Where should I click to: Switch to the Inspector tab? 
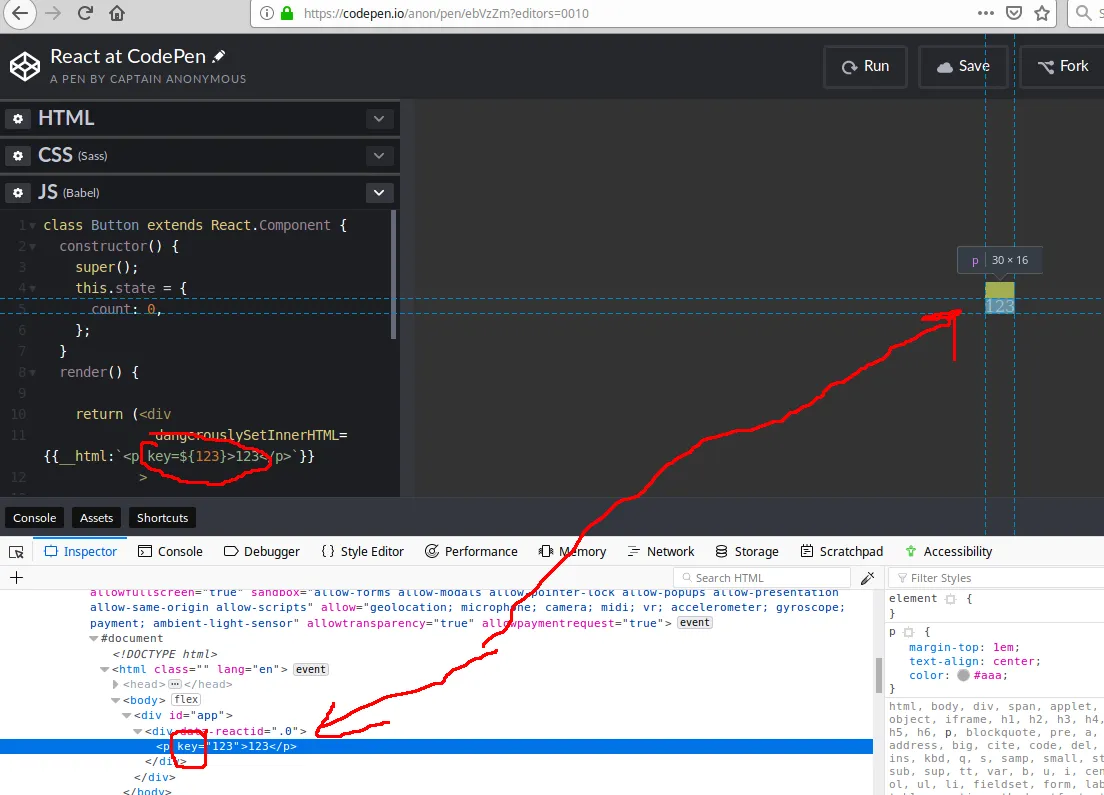point(80,551)
